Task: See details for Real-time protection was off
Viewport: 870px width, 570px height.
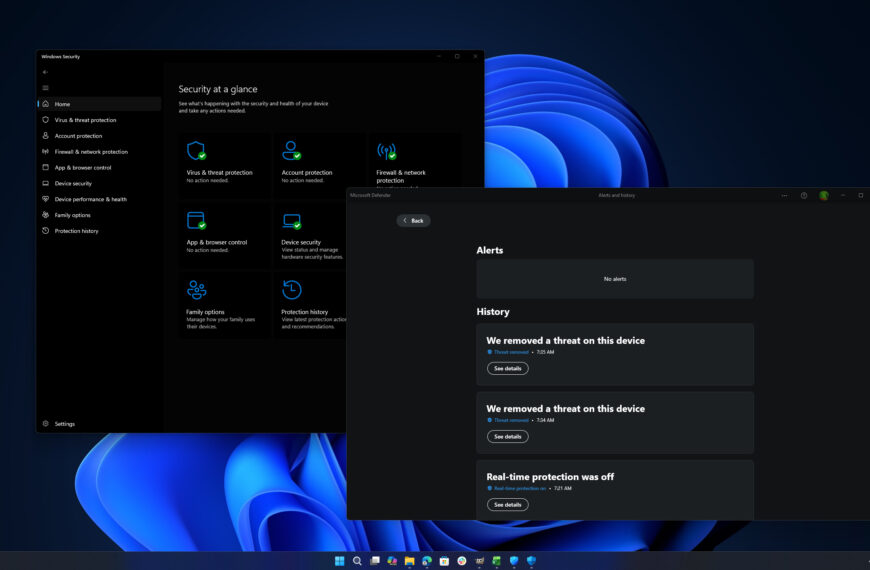Action: (x=508, y=505)
